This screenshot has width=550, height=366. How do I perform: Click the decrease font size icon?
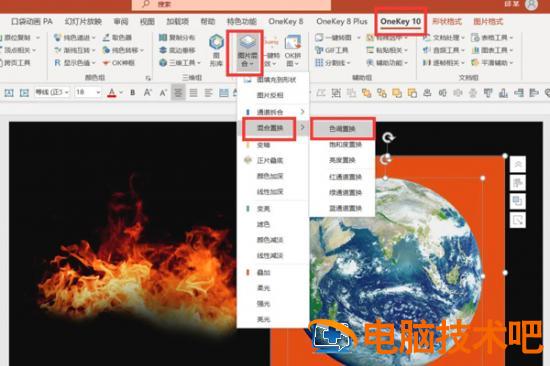(163, 93)
